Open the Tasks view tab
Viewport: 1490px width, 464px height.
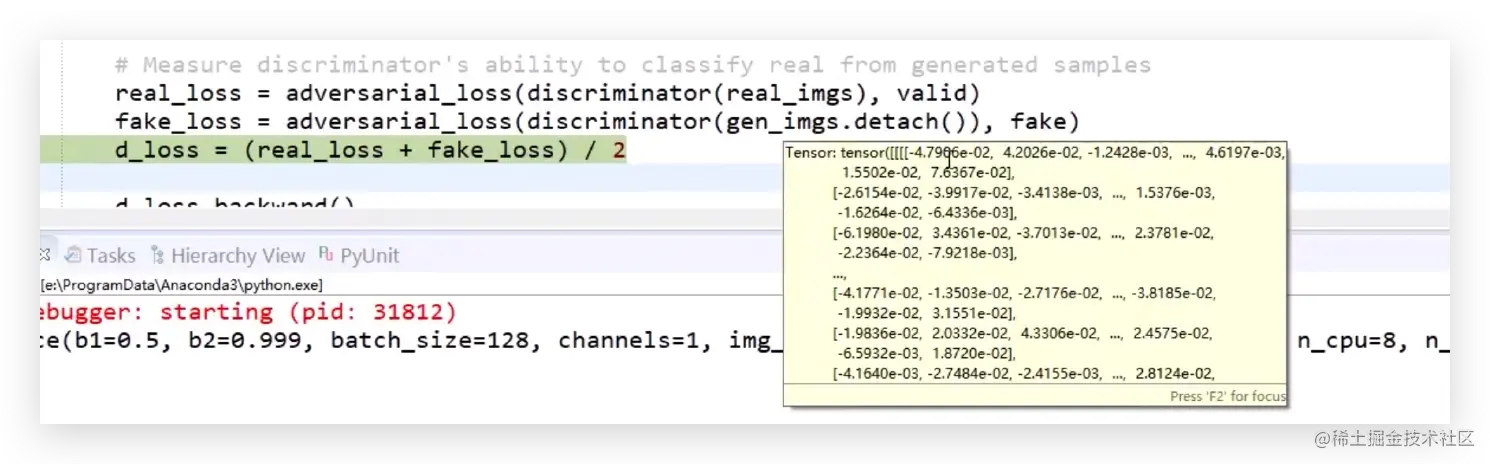(x=99, y=255)
